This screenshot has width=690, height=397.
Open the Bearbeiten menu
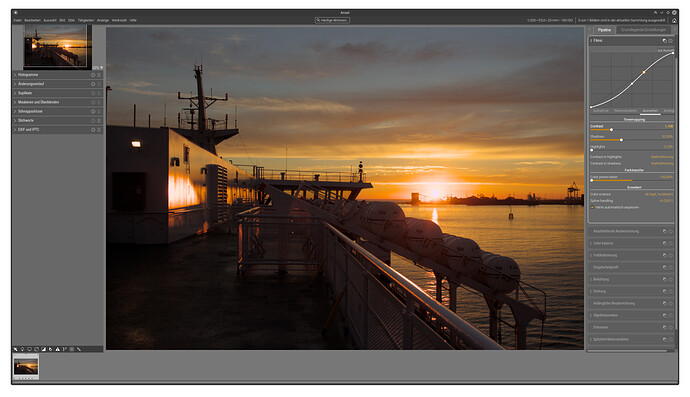pyautogui.click(x=32, y=20)
